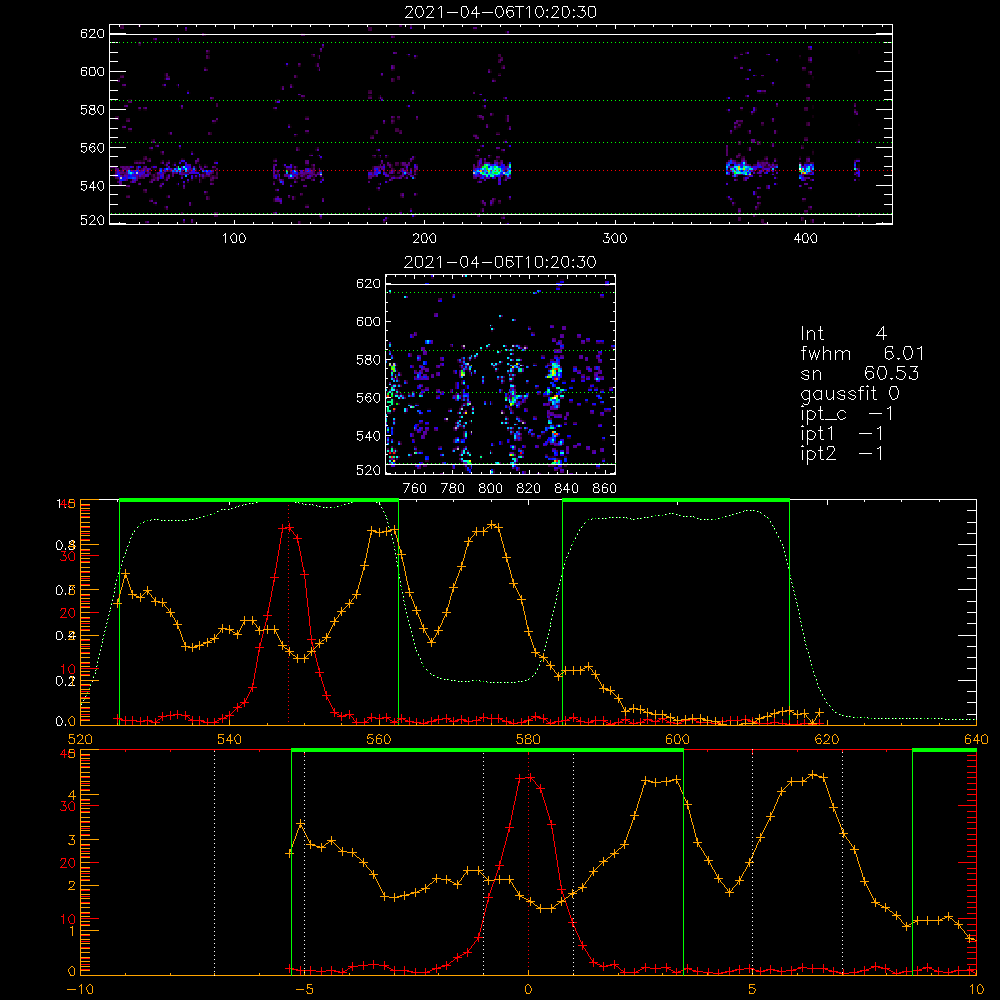Click the bright emission blob near x=235 in top image
Screen dimensions: 1000x1000
click(492, 170)
